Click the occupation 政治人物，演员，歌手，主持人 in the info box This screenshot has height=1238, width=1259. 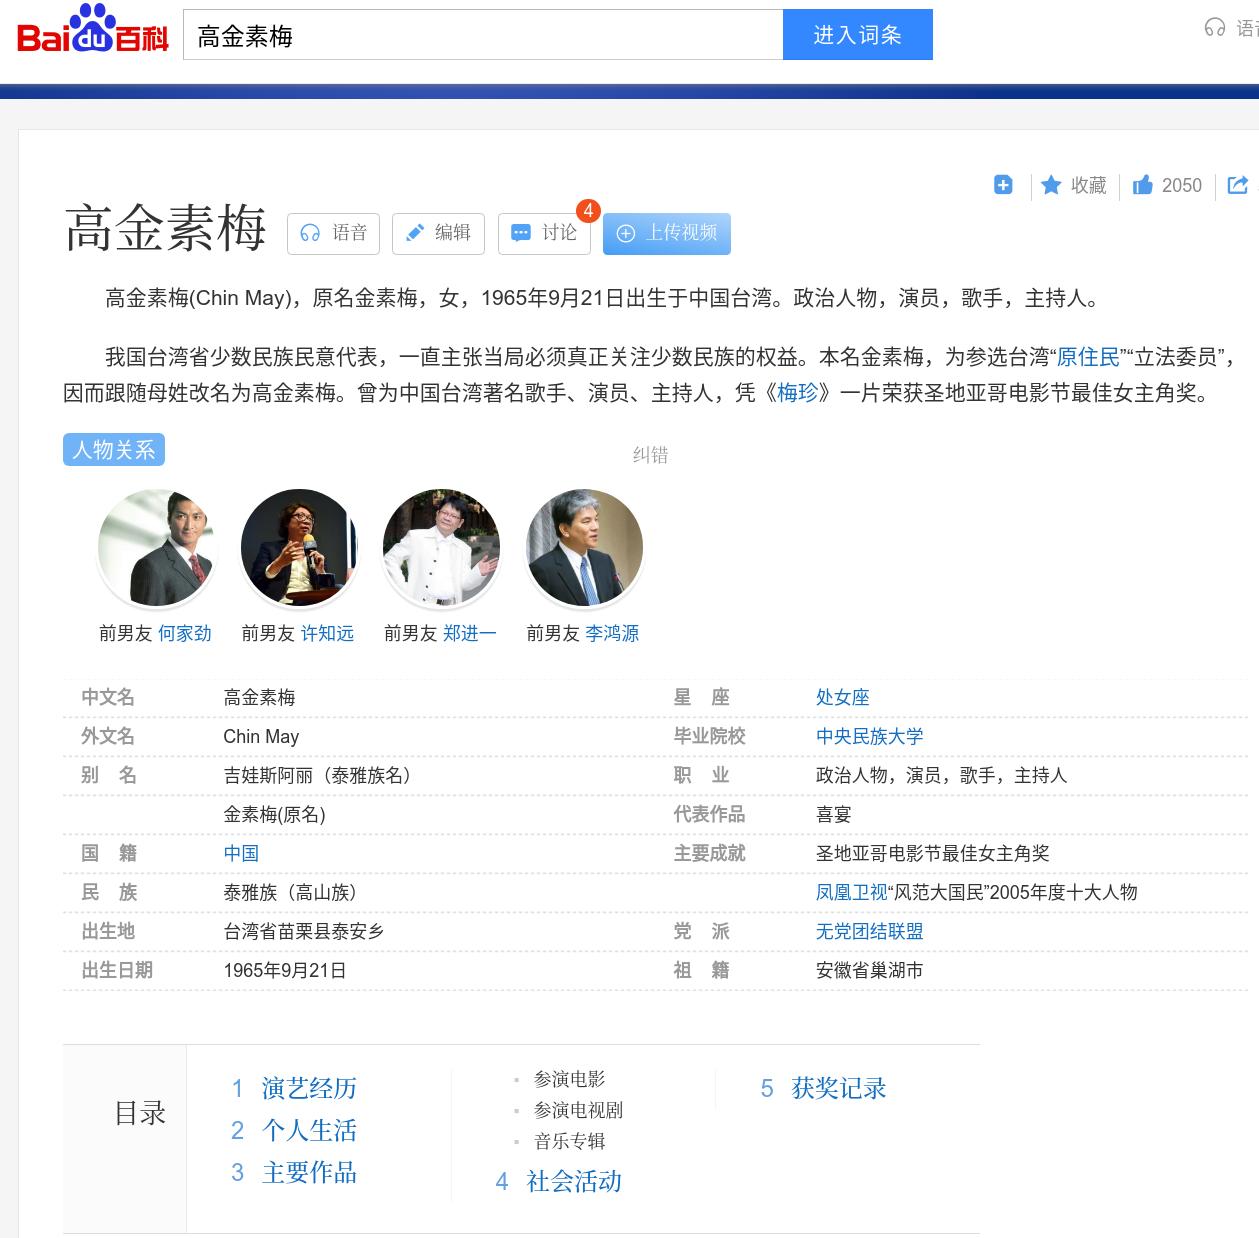click(x=942, y=775)
